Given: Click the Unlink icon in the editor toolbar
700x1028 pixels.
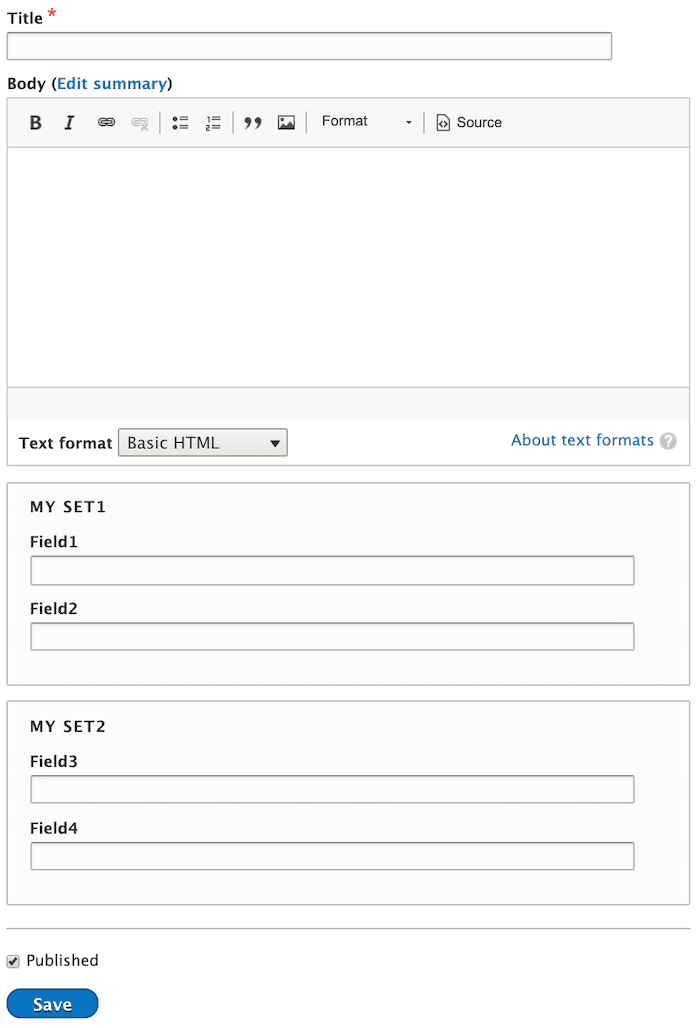Looking at the screenshot, I should (x=140, y=122).
